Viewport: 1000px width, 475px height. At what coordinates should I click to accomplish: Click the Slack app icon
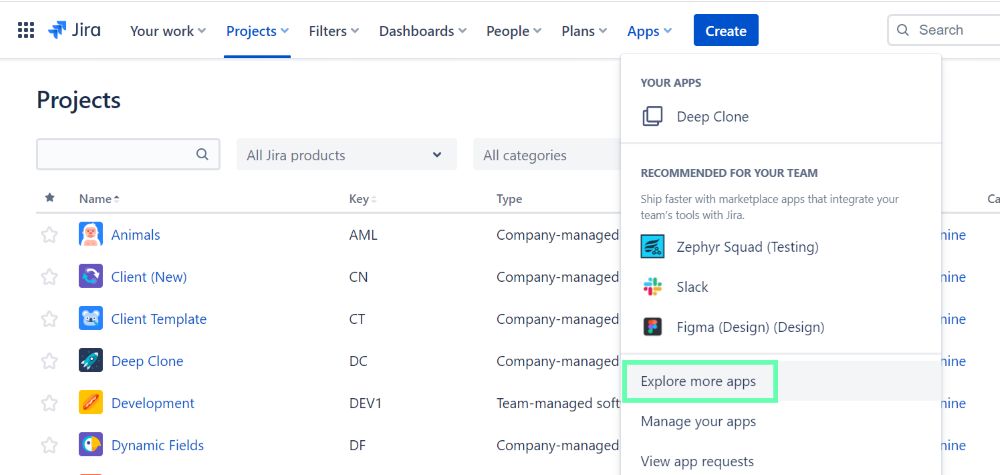tap(653, 287)
